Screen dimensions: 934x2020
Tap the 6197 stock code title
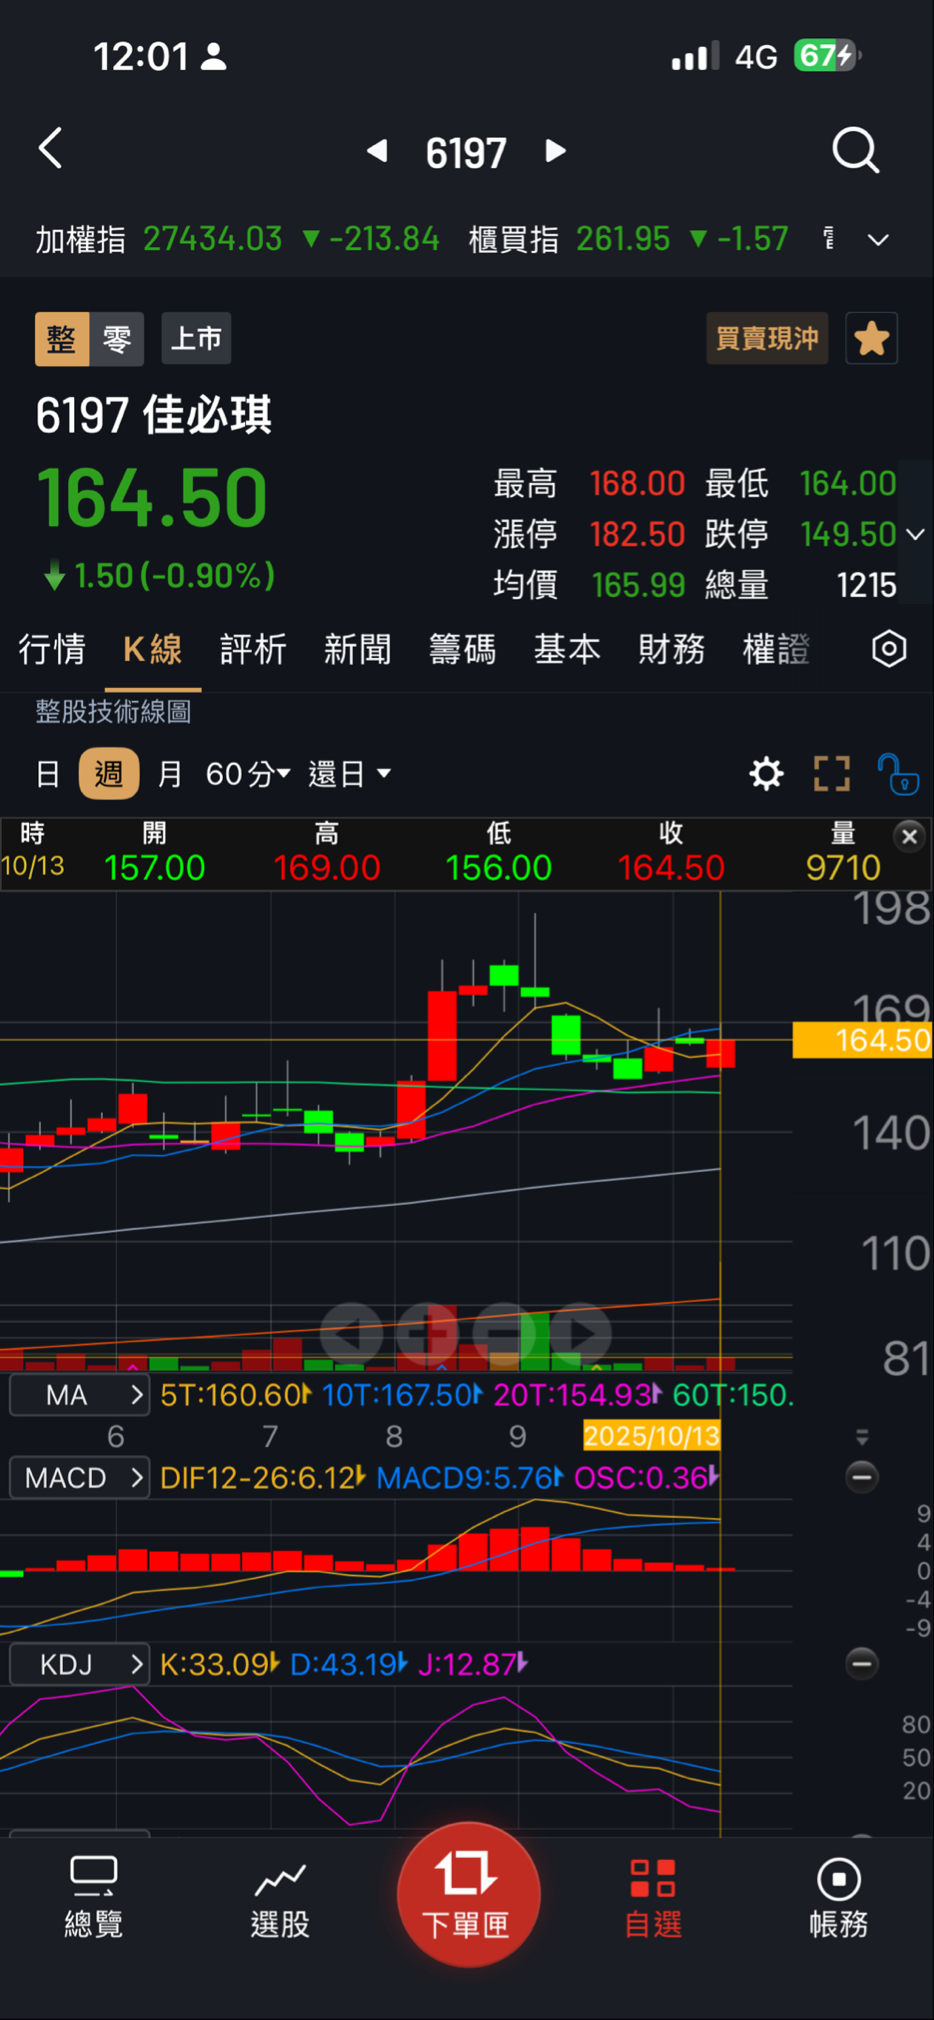(466, 152)
